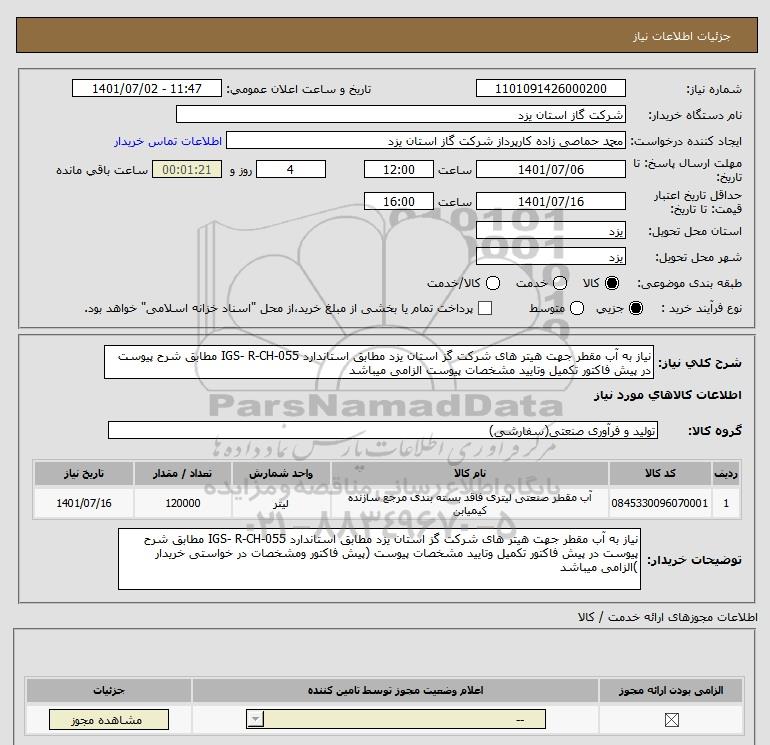770x745 pixels.
Task: Click row number 1 cell
Action: pyautogui.click(x=726, y=503)
